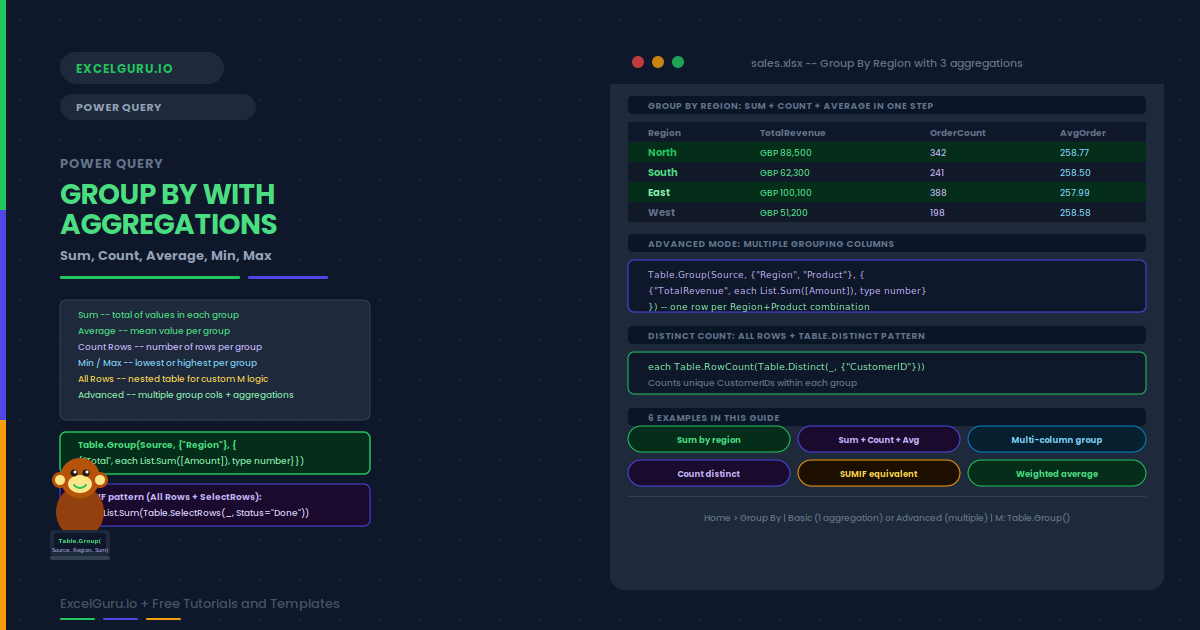The height and width of the screenshot is (630, 1200).
Task: Click the 'All Rows -- nested table' line
Action: [x=173, y=379]
